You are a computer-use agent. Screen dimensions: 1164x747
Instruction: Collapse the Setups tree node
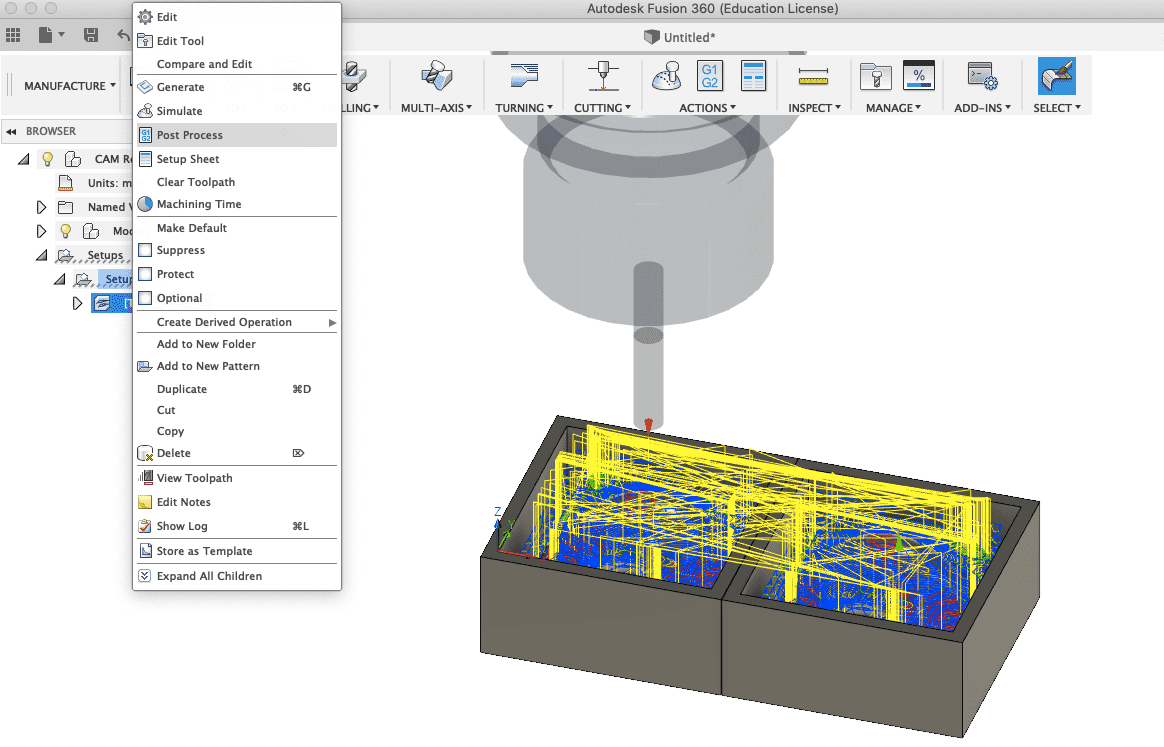click(x=42, y=255)
